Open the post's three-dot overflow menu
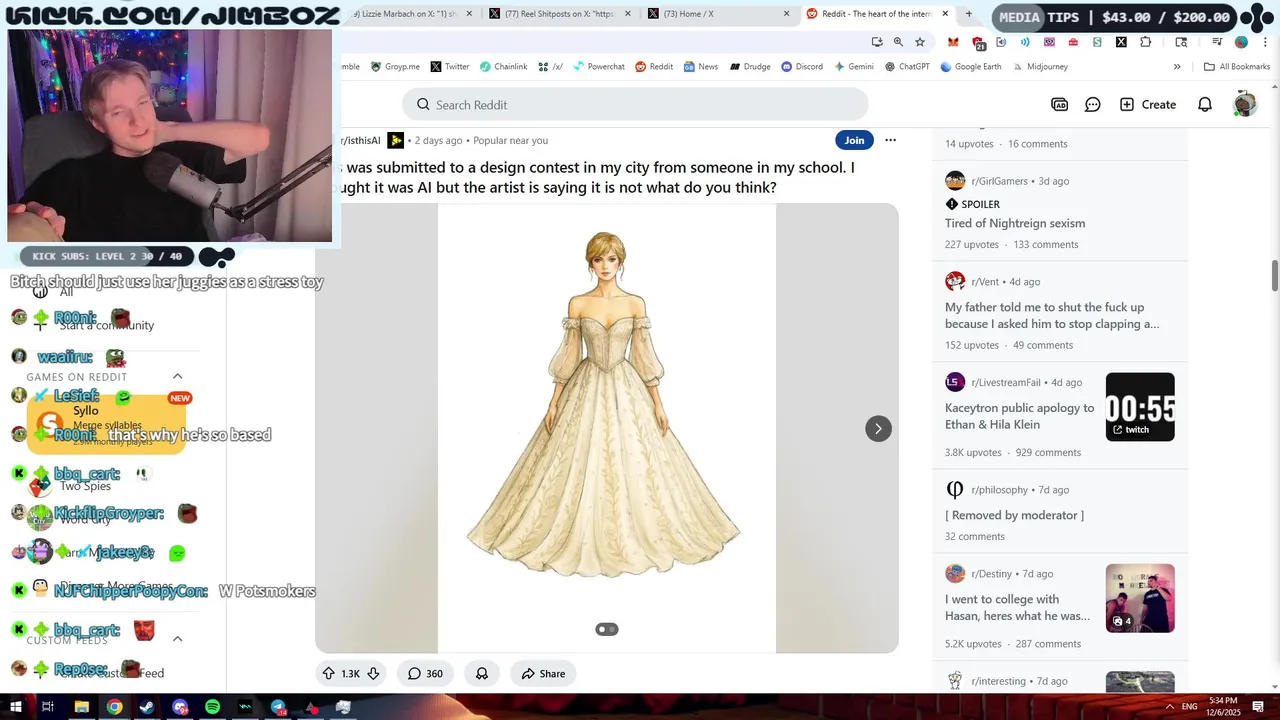 coord(890,140)
